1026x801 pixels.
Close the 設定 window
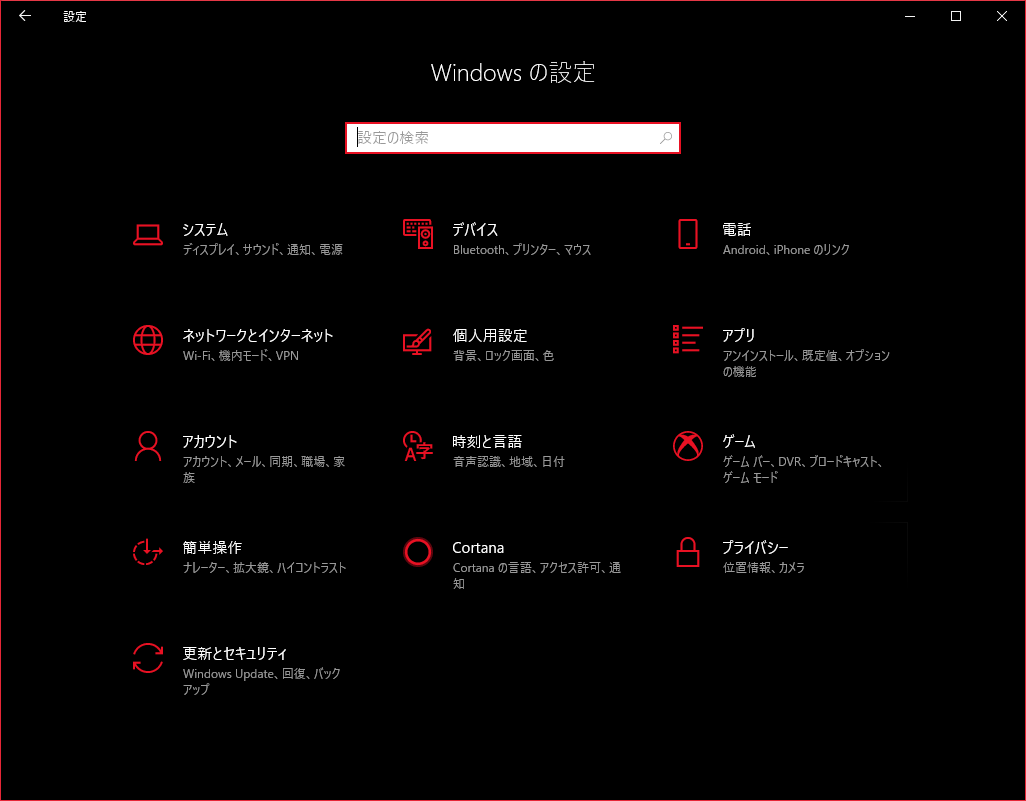click(x=1002, y=16)
